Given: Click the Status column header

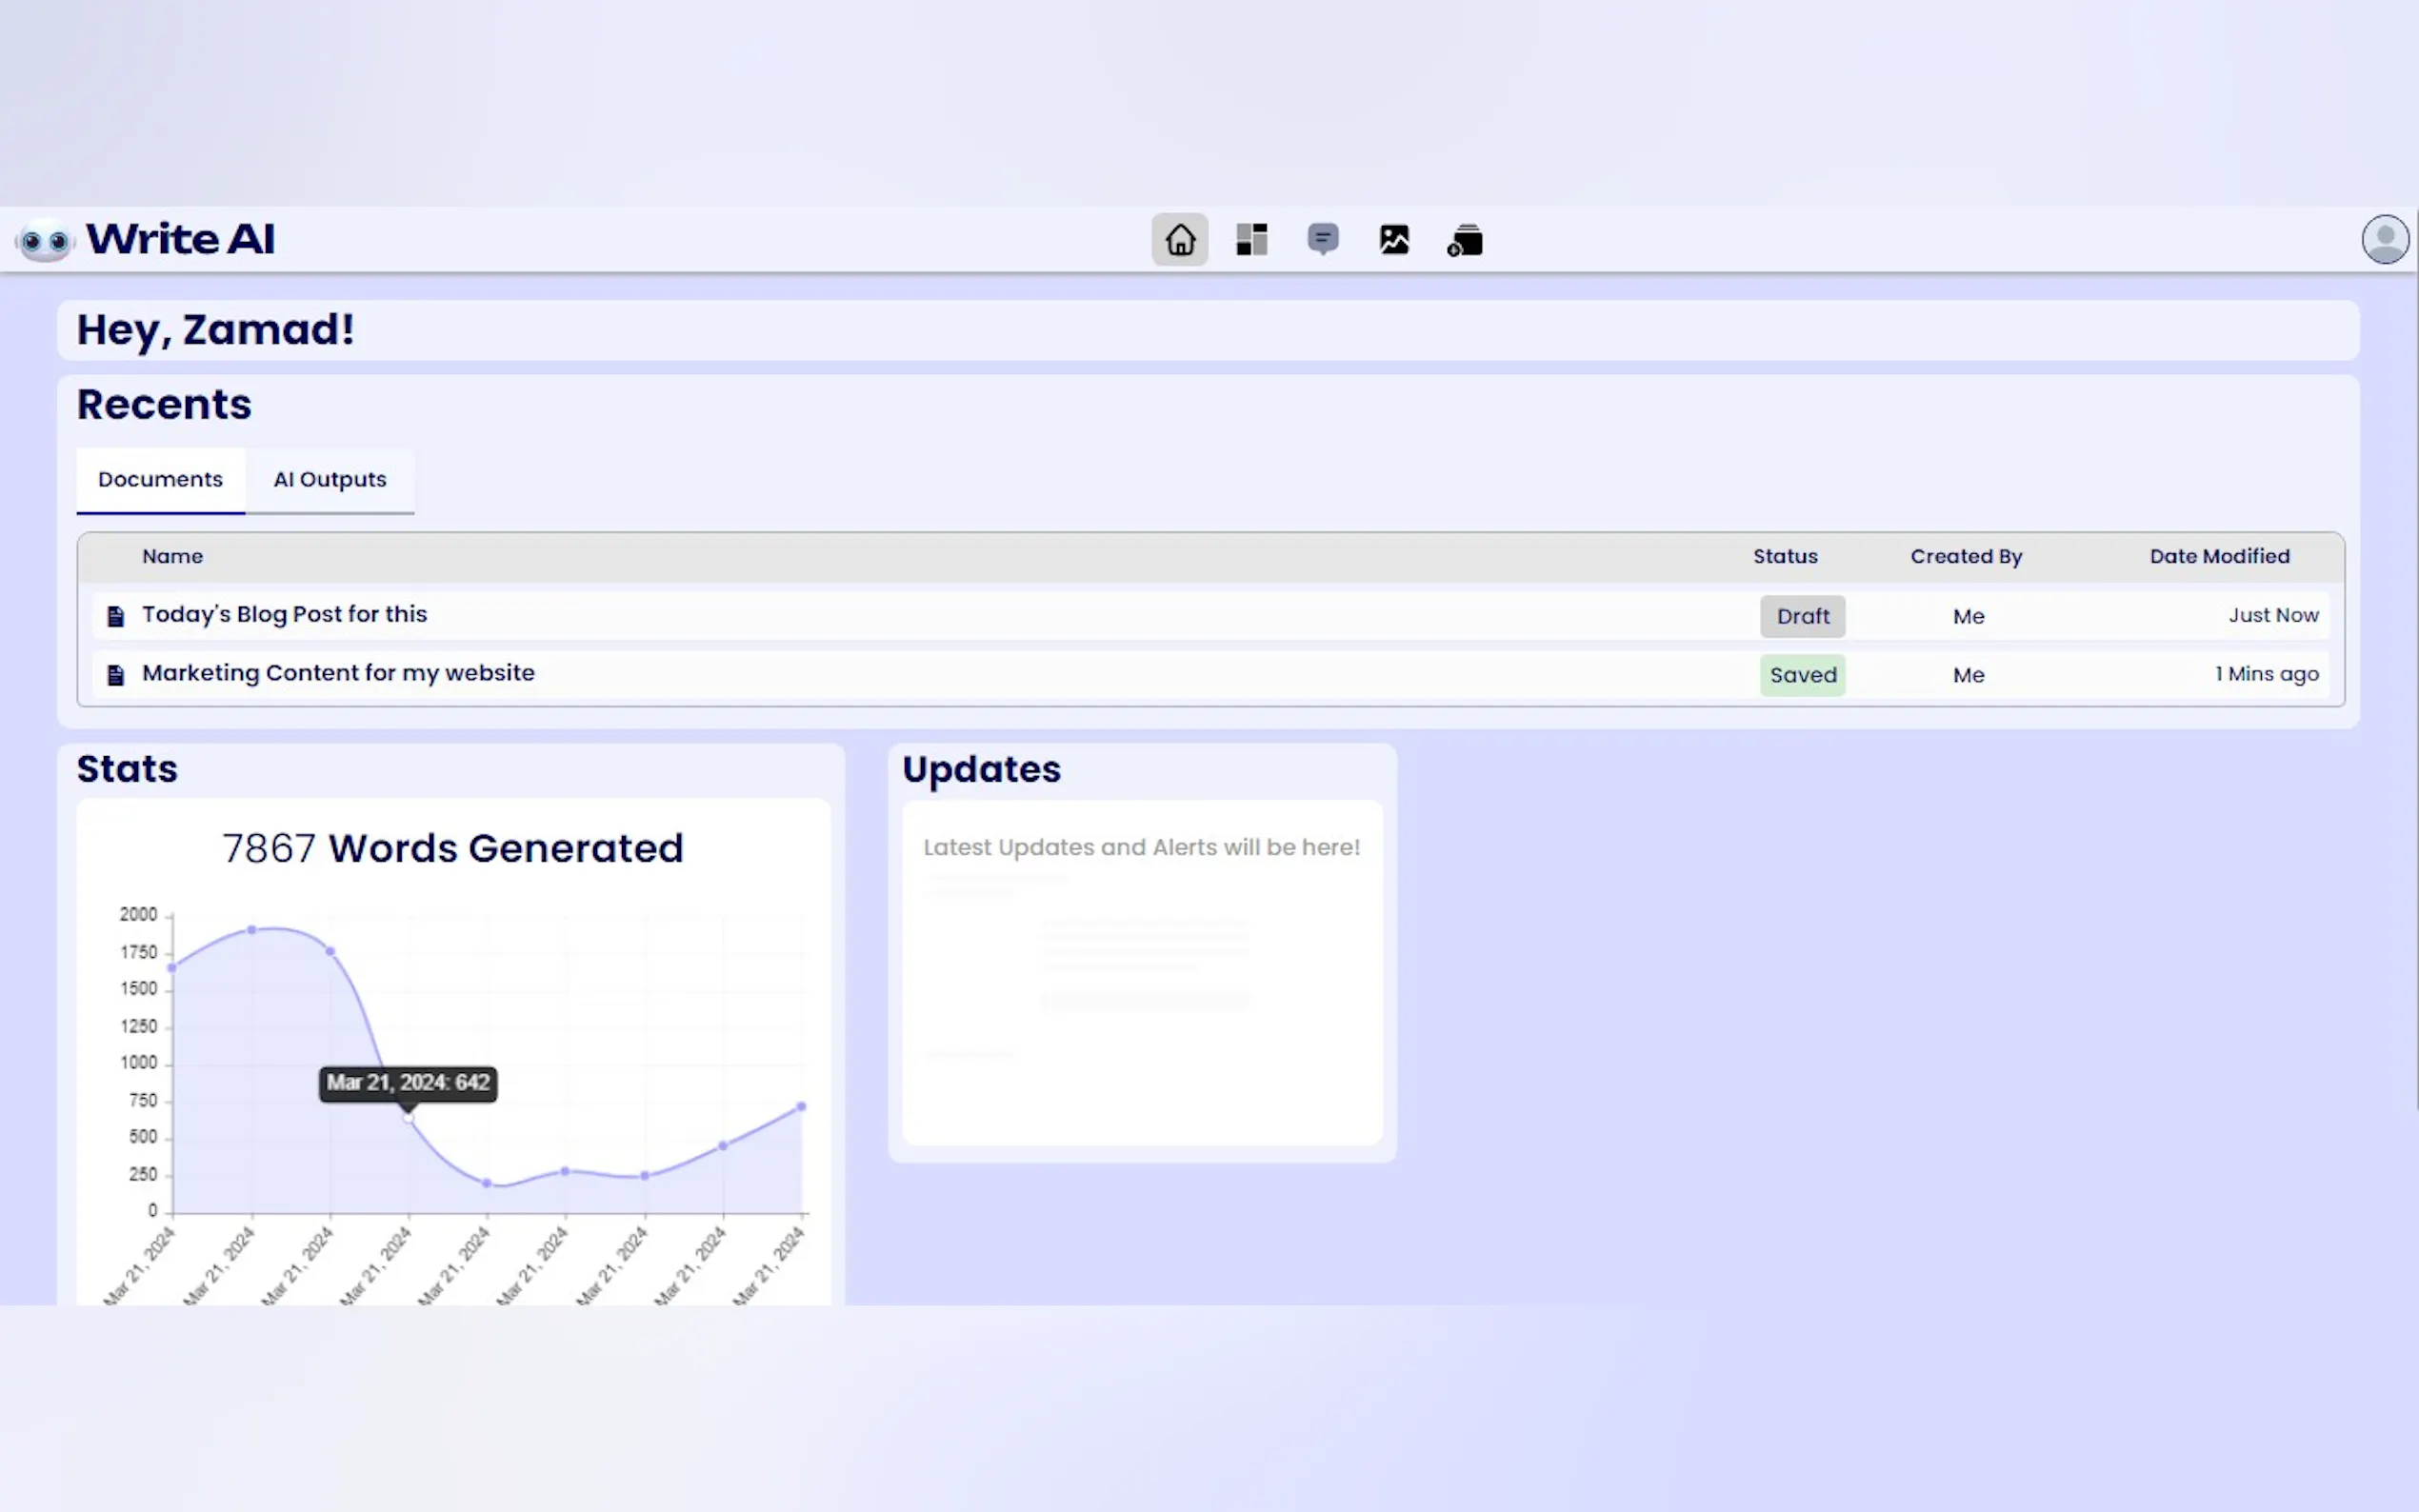Looking at the screenshot, I should click(1785, 557).
